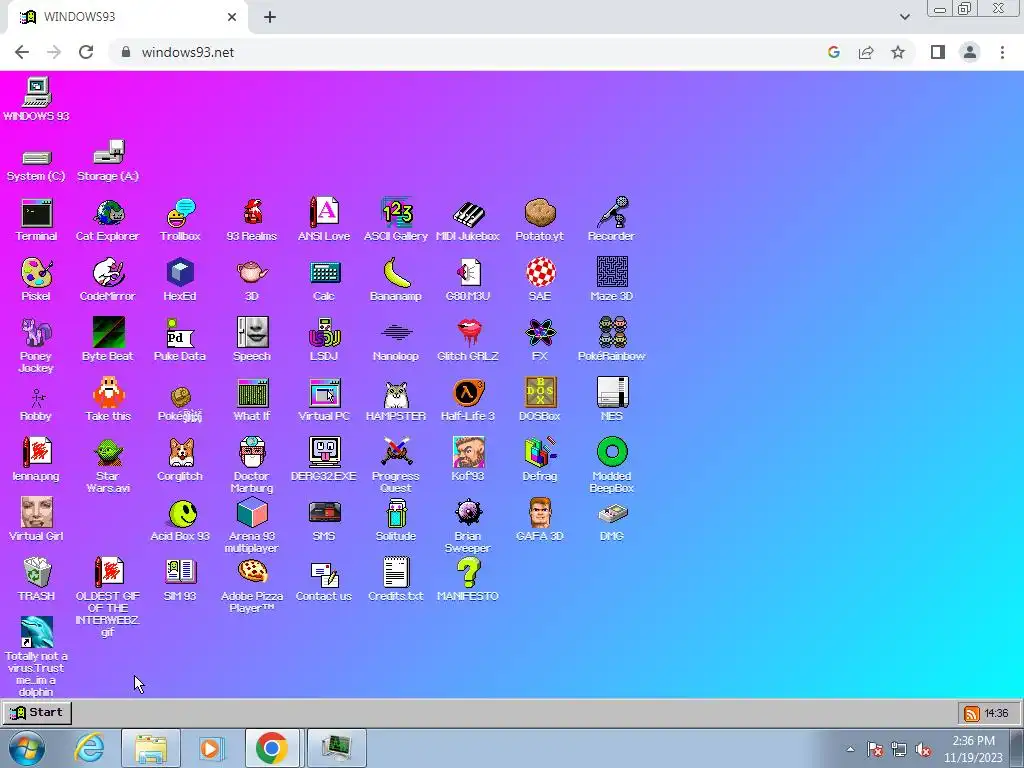Open the Terminal desktop icon
1024x768 pixels.
coord(37,213)
